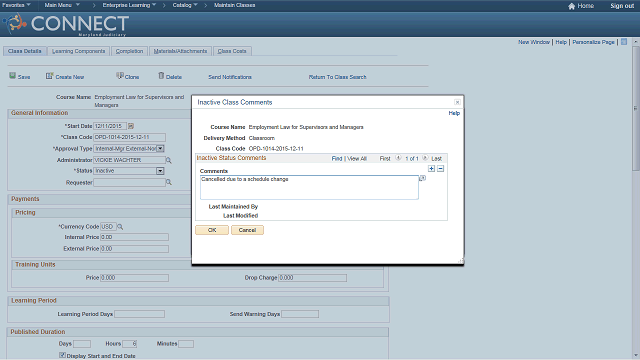This screenshot has width=640, height=360.
Task: Open the Main Menu dropdown
Action: click(x=62, y=5)
